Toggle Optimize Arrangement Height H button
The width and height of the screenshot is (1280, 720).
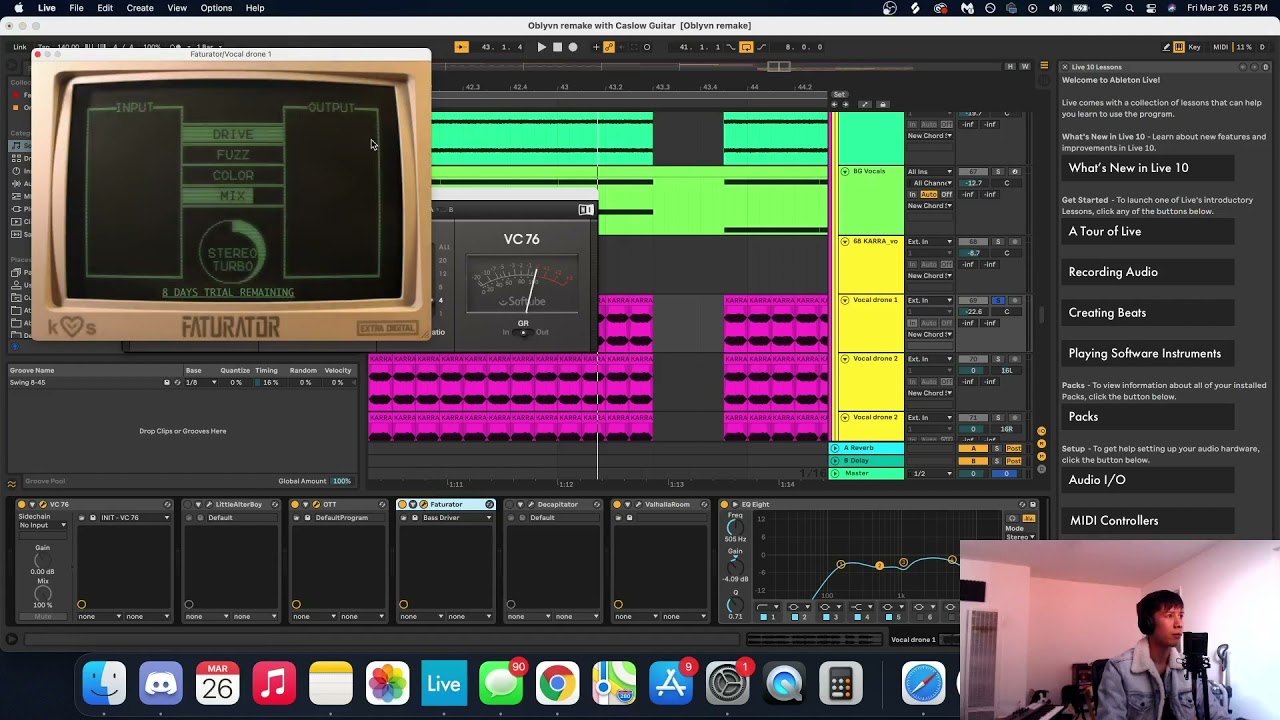click(x=1010, y=67)
